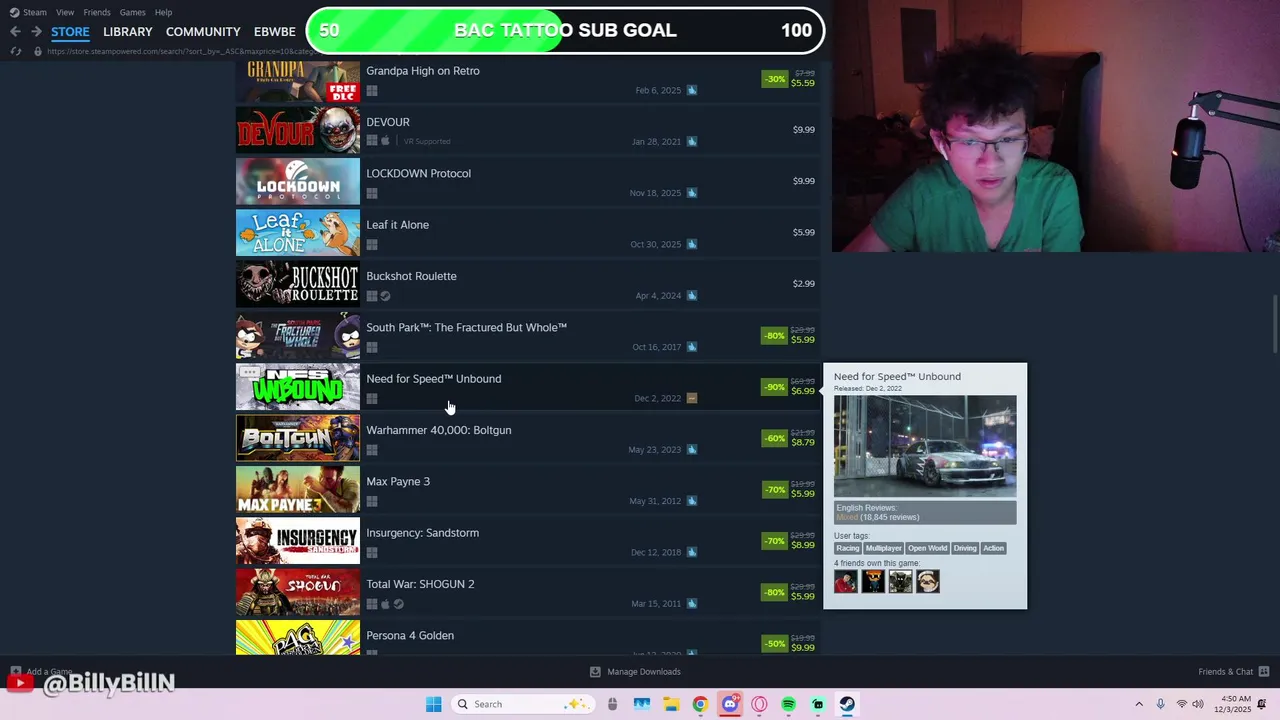This screenshot has height=720, width=1280.
Task: Click the first friend avatar in popup
Action: (846, 581)
